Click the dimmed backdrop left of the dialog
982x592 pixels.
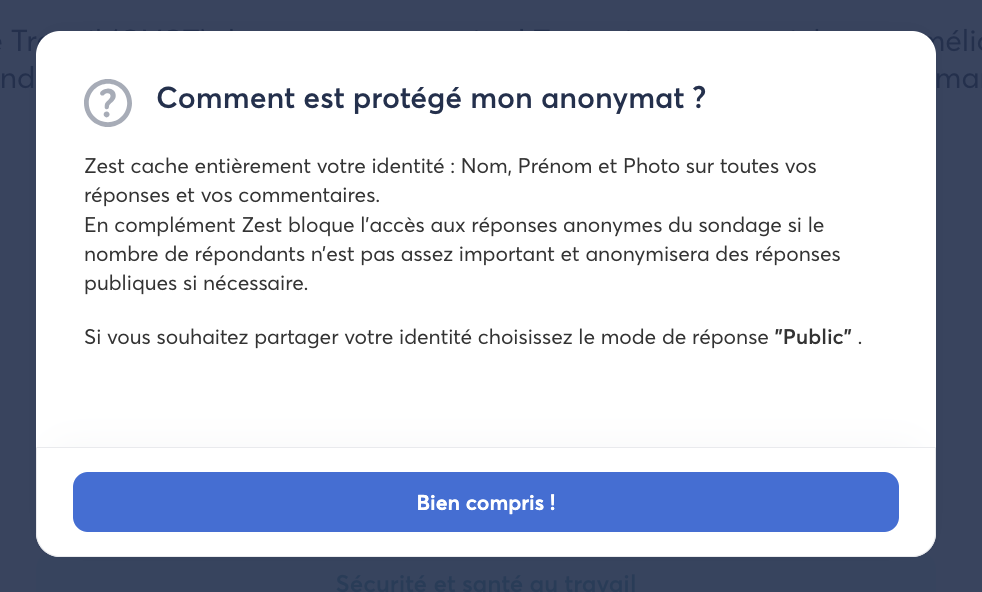pyautogui.click(x=17, y=300)
